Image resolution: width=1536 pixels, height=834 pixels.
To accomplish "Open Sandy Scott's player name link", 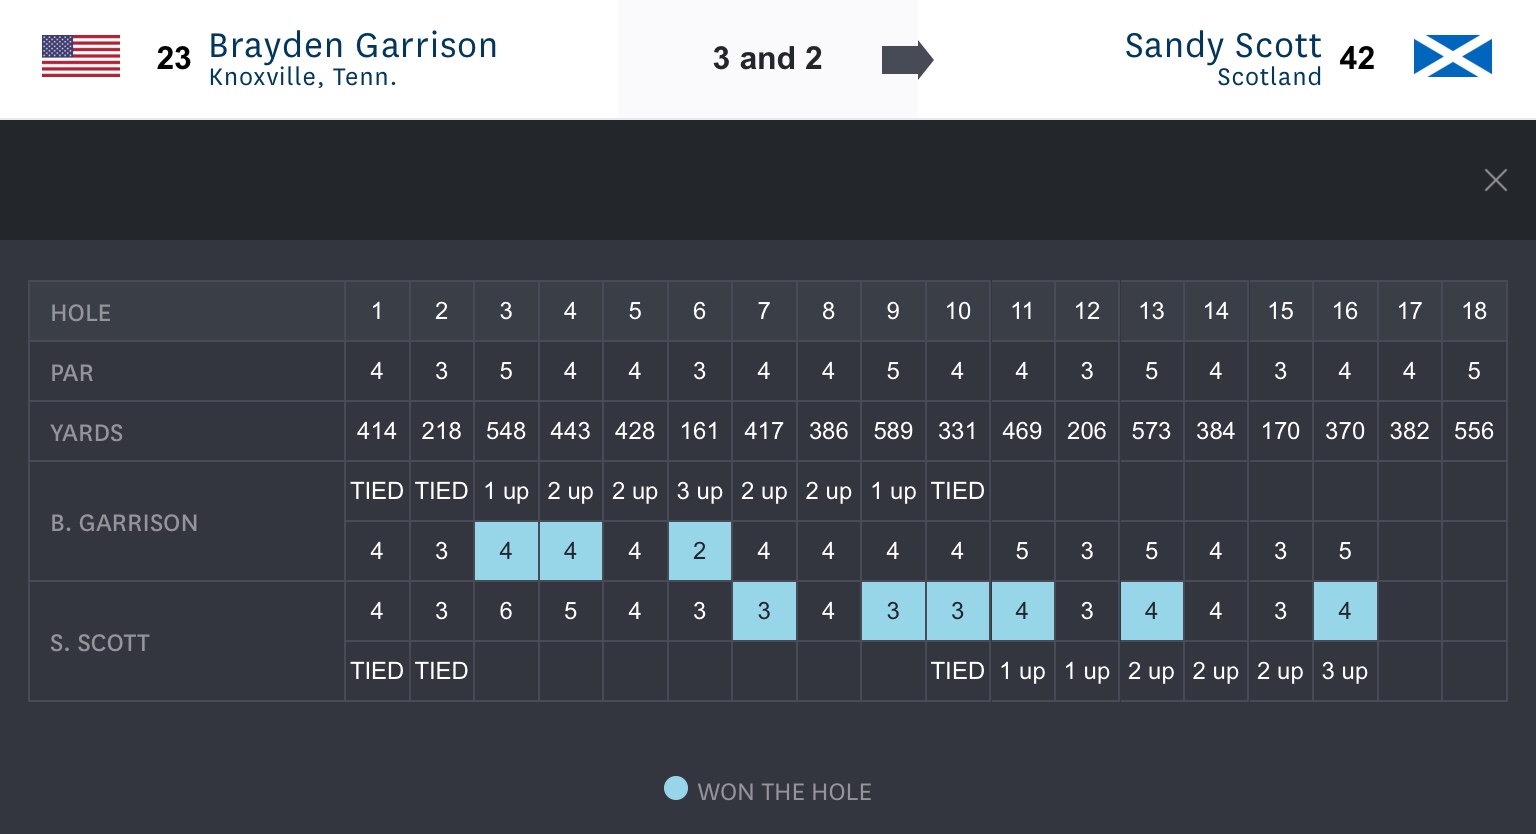I will click(1222, 46).
